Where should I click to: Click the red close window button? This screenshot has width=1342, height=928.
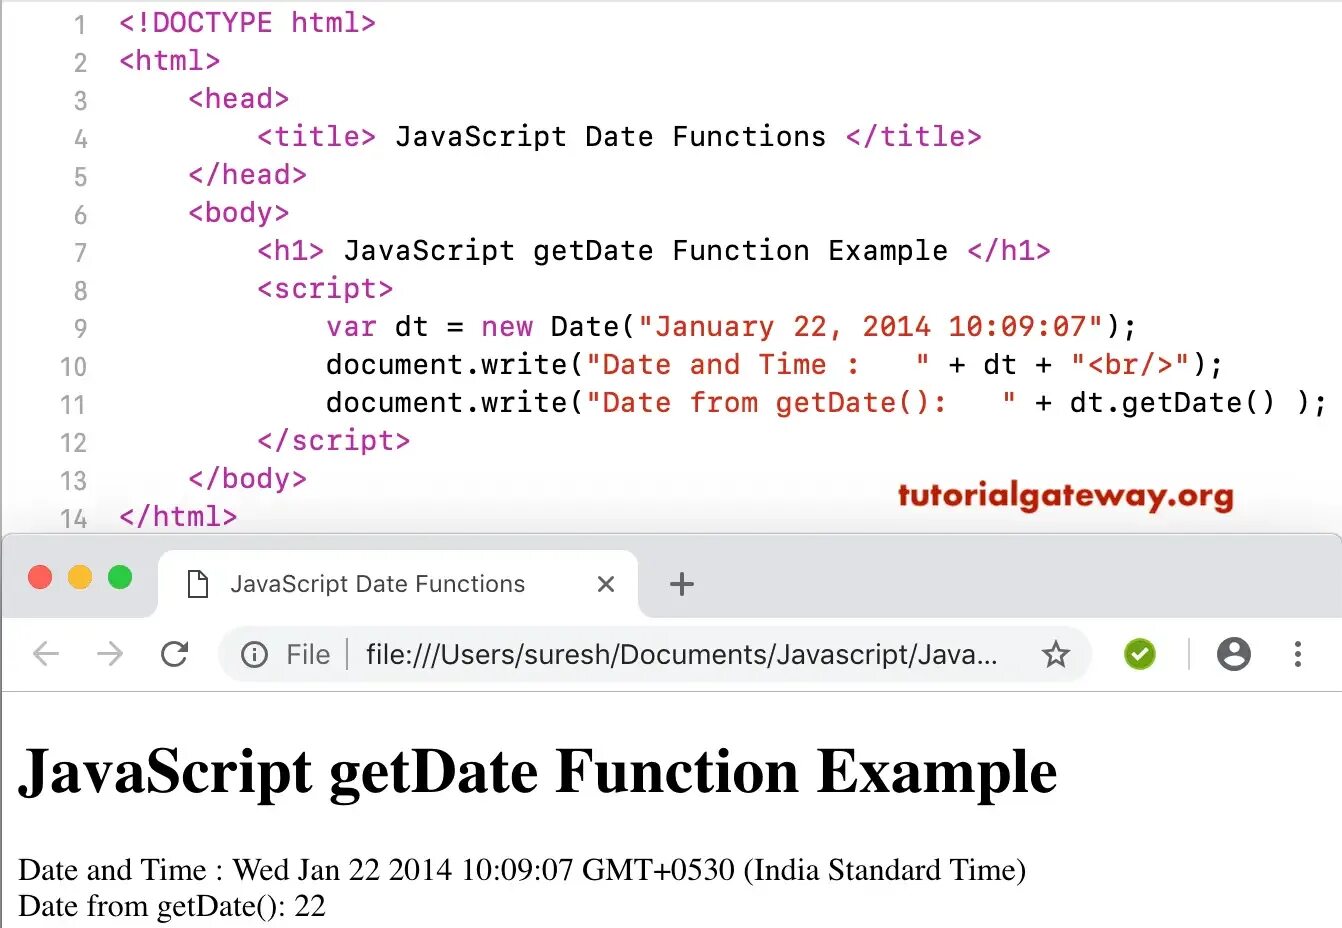click(40, 577)
